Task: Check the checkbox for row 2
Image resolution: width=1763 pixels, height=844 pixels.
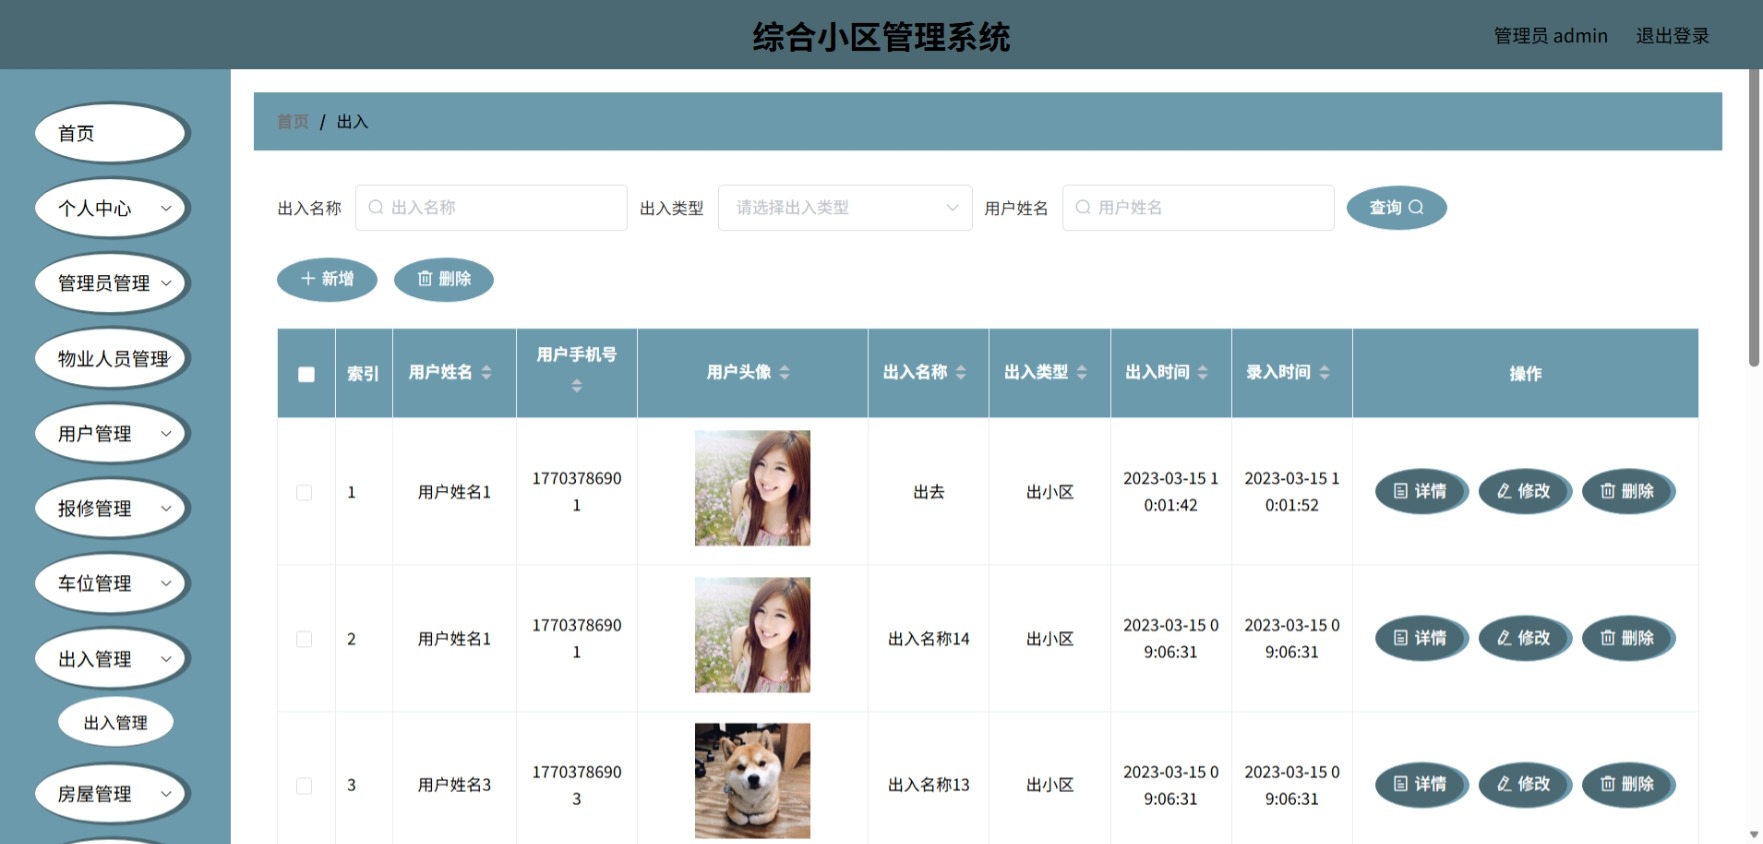Action: (304, 639)
